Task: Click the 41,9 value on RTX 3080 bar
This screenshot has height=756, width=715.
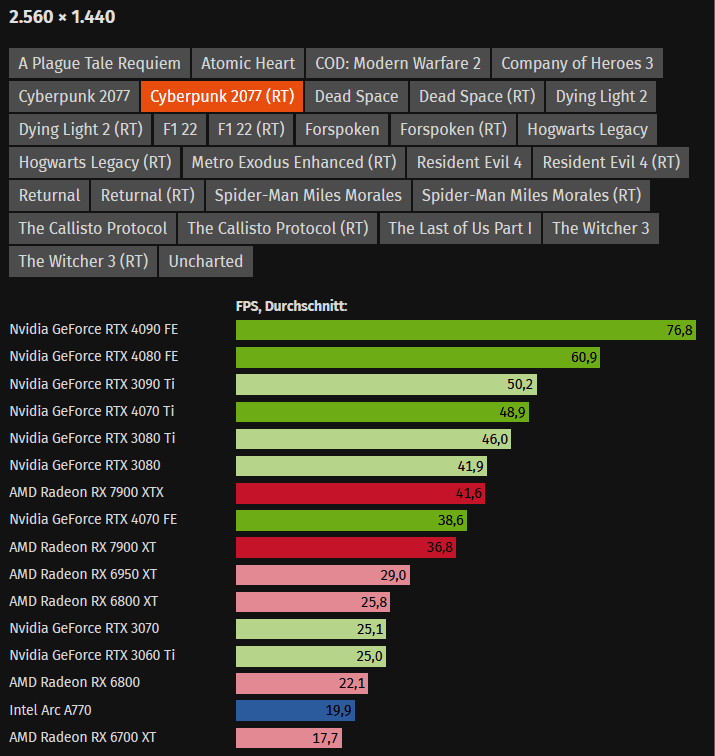Action: click(x=470, y=466)
